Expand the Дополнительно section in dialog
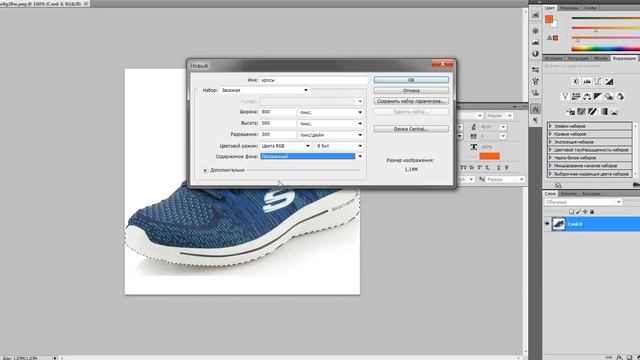This screenshot has width=640, height=360. 205,170
